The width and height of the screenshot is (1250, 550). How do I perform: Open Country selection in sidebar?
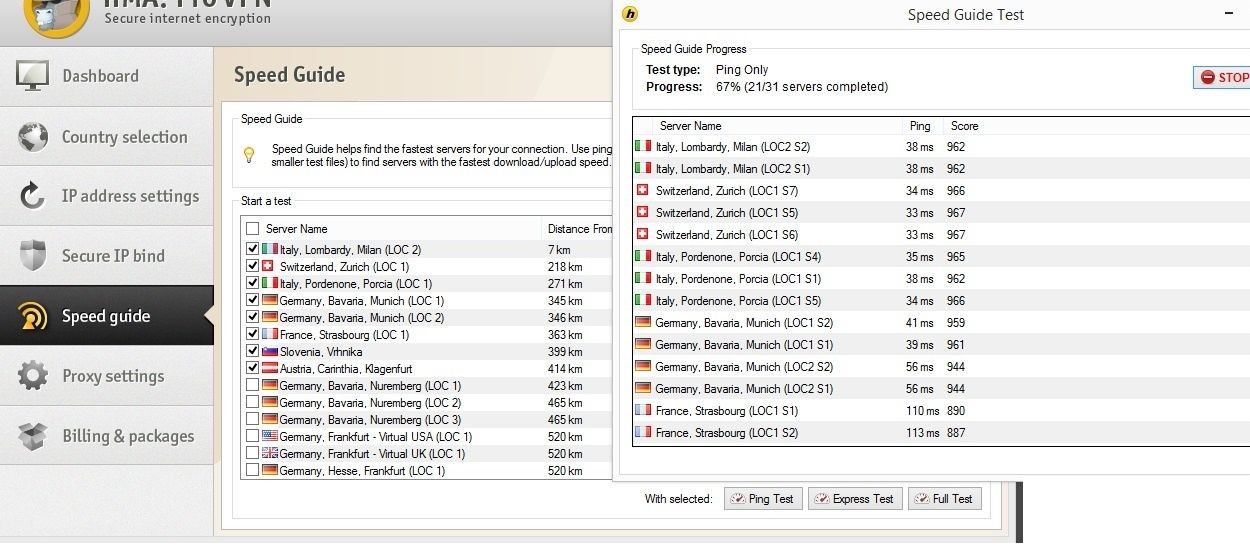pyautogui.click(x=107, y=136)
